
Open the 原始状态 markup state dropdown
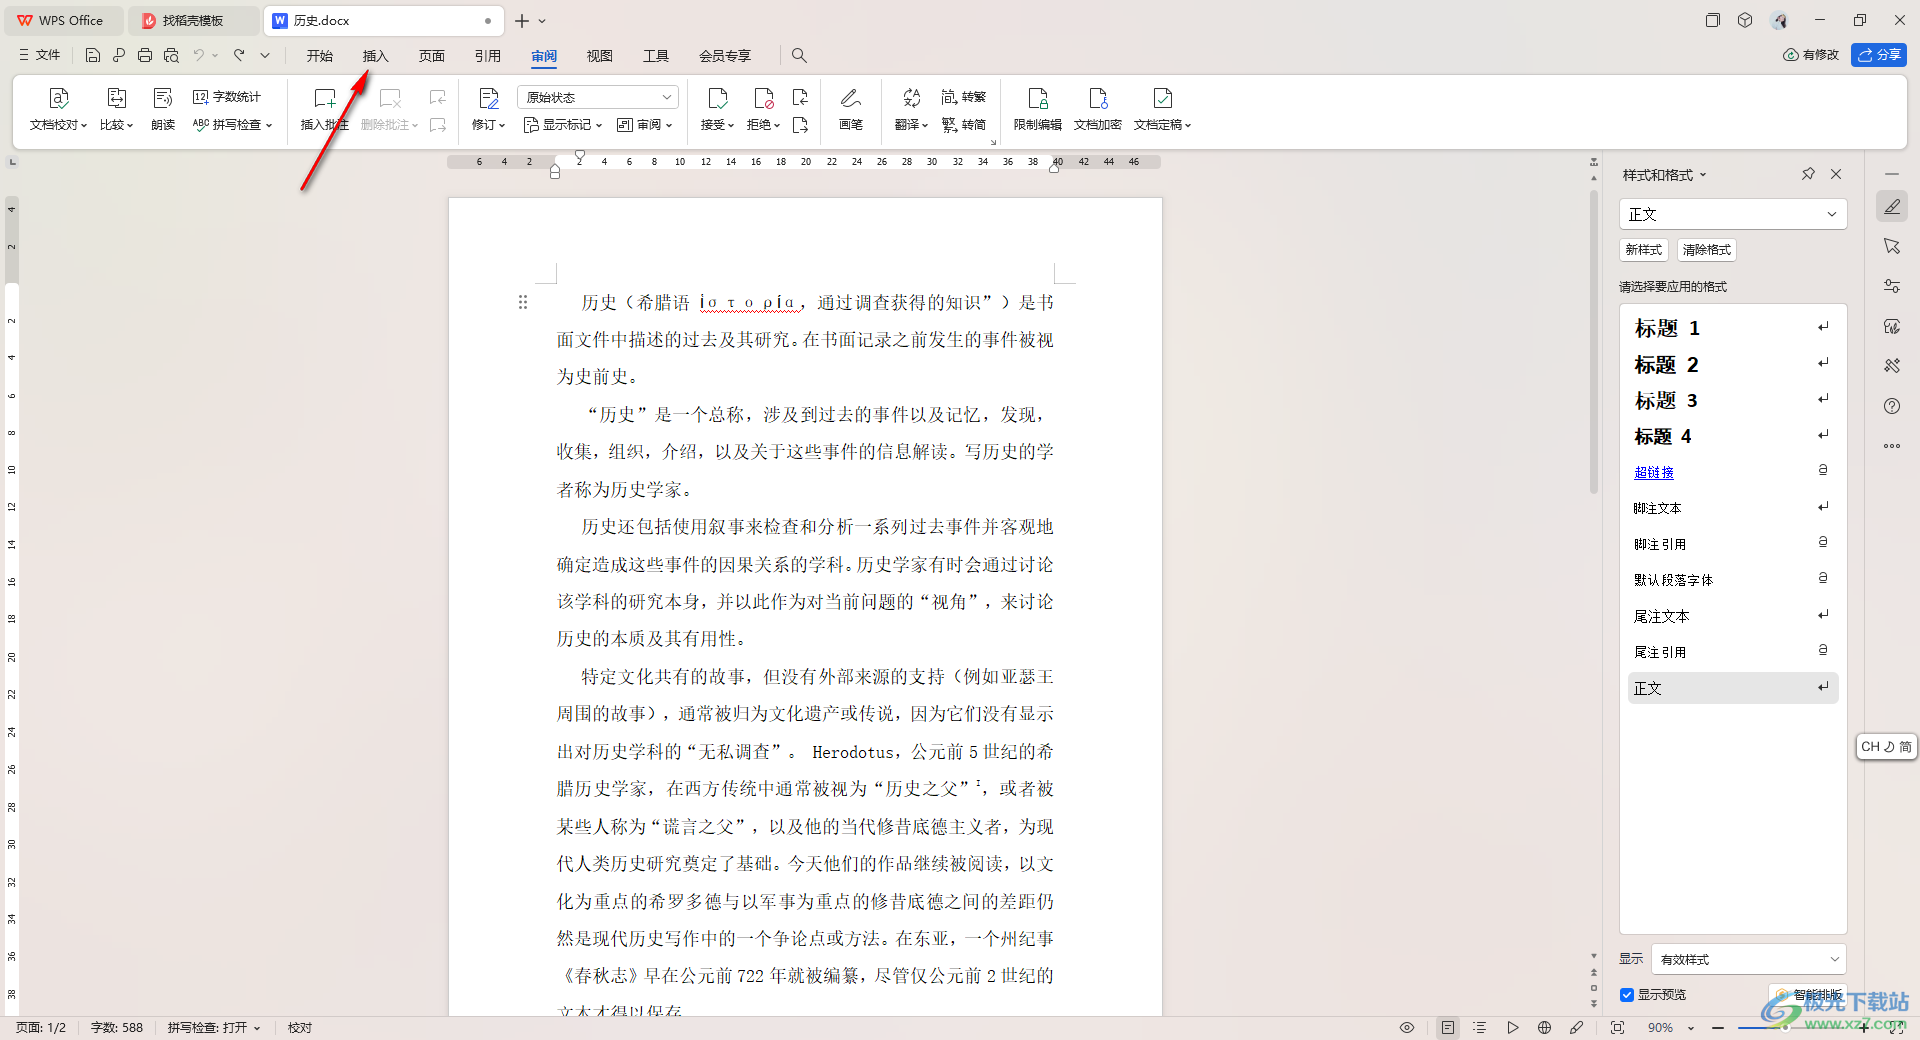pos(598,97)
